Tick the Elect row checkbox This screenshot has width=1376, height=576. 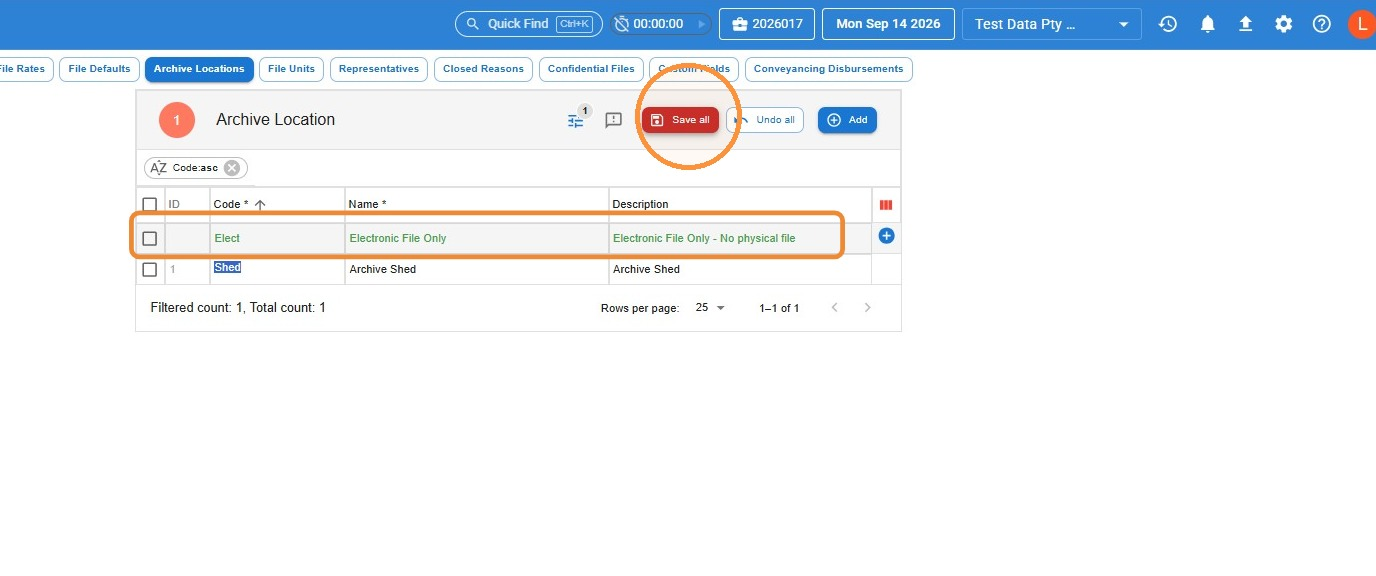[149, 239]
